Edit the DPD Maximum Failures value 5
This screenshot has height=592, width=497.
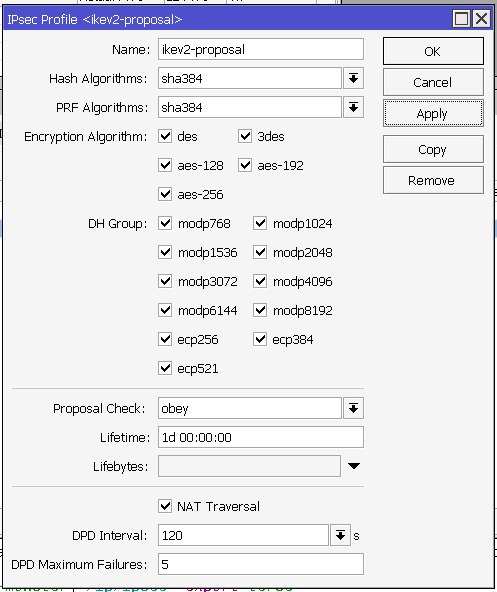click(x=261, y=564)
